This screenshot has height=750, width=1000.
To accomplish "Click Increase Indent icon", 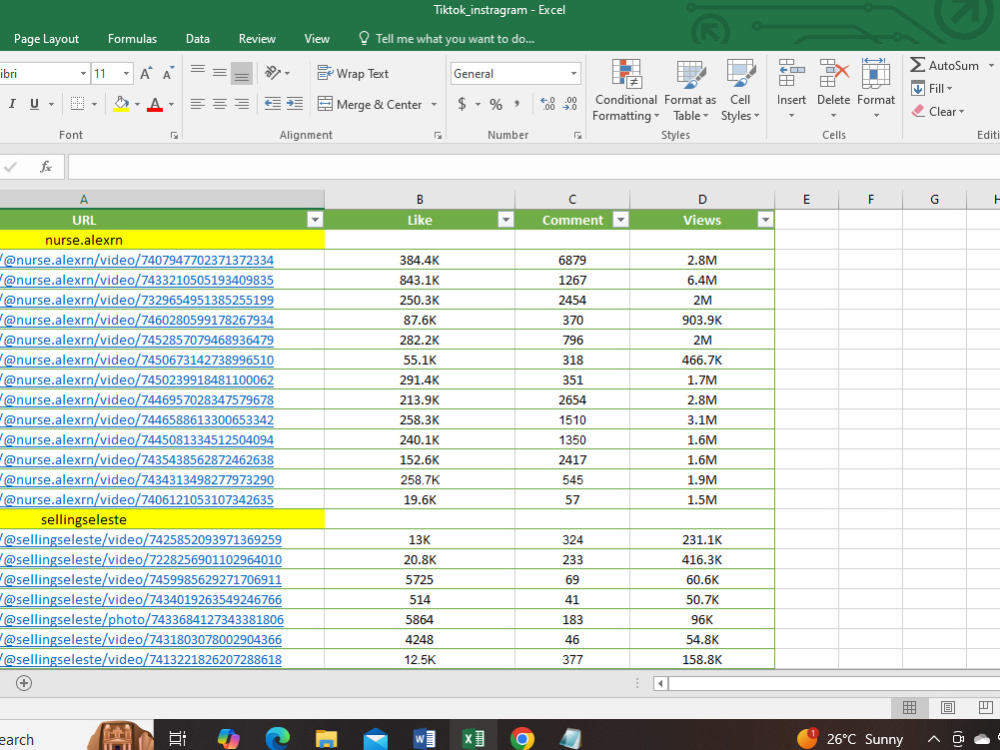I will click(x=295, y=104).
